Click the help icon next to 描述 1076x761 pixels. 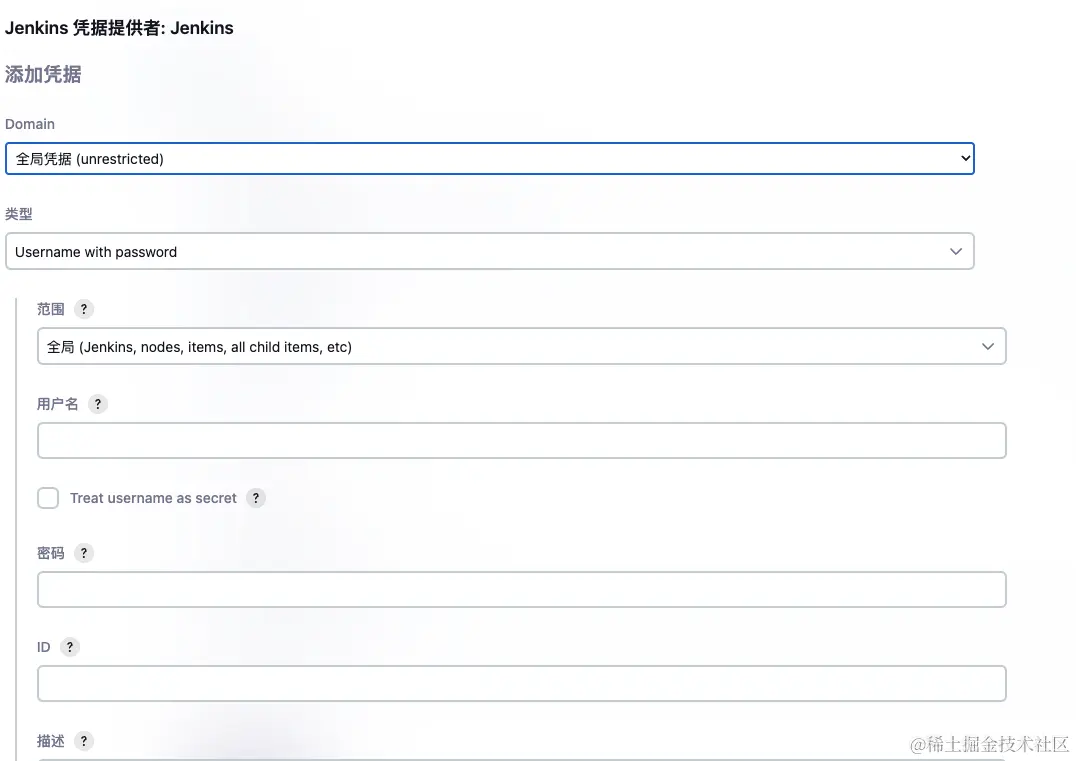(x=84, y=741)
